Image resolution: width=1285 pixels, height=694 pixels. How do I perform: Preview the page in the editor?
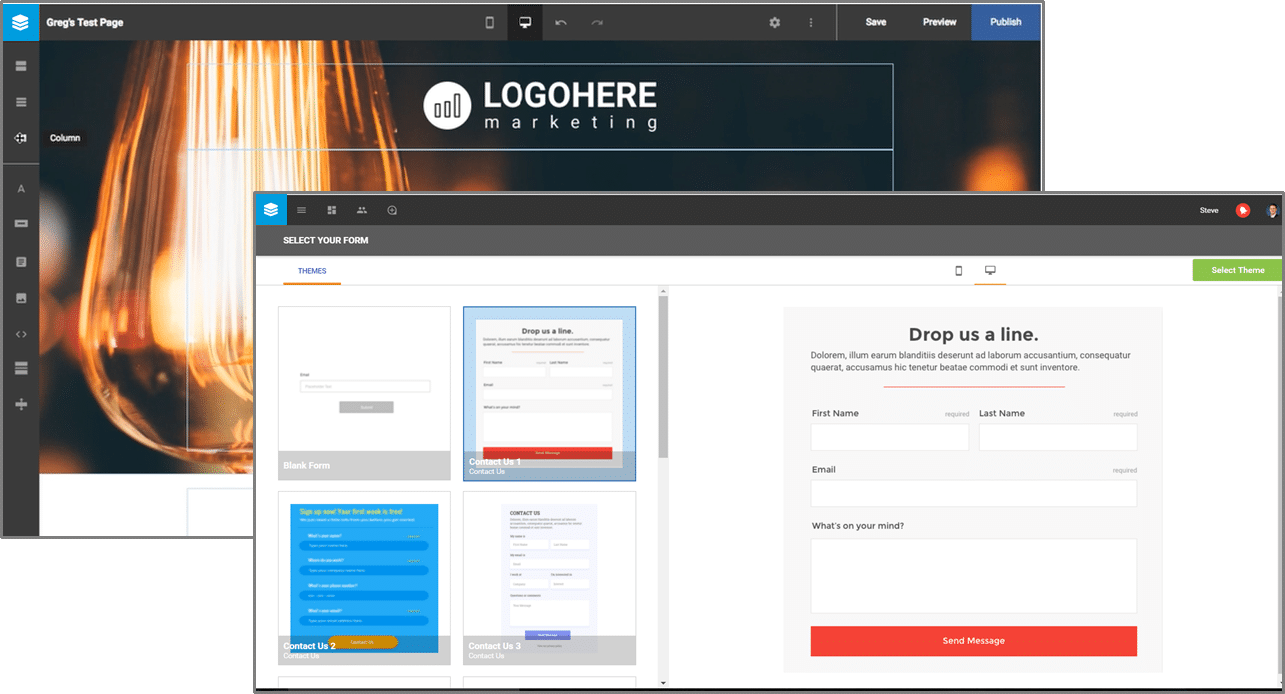[939, 22]
